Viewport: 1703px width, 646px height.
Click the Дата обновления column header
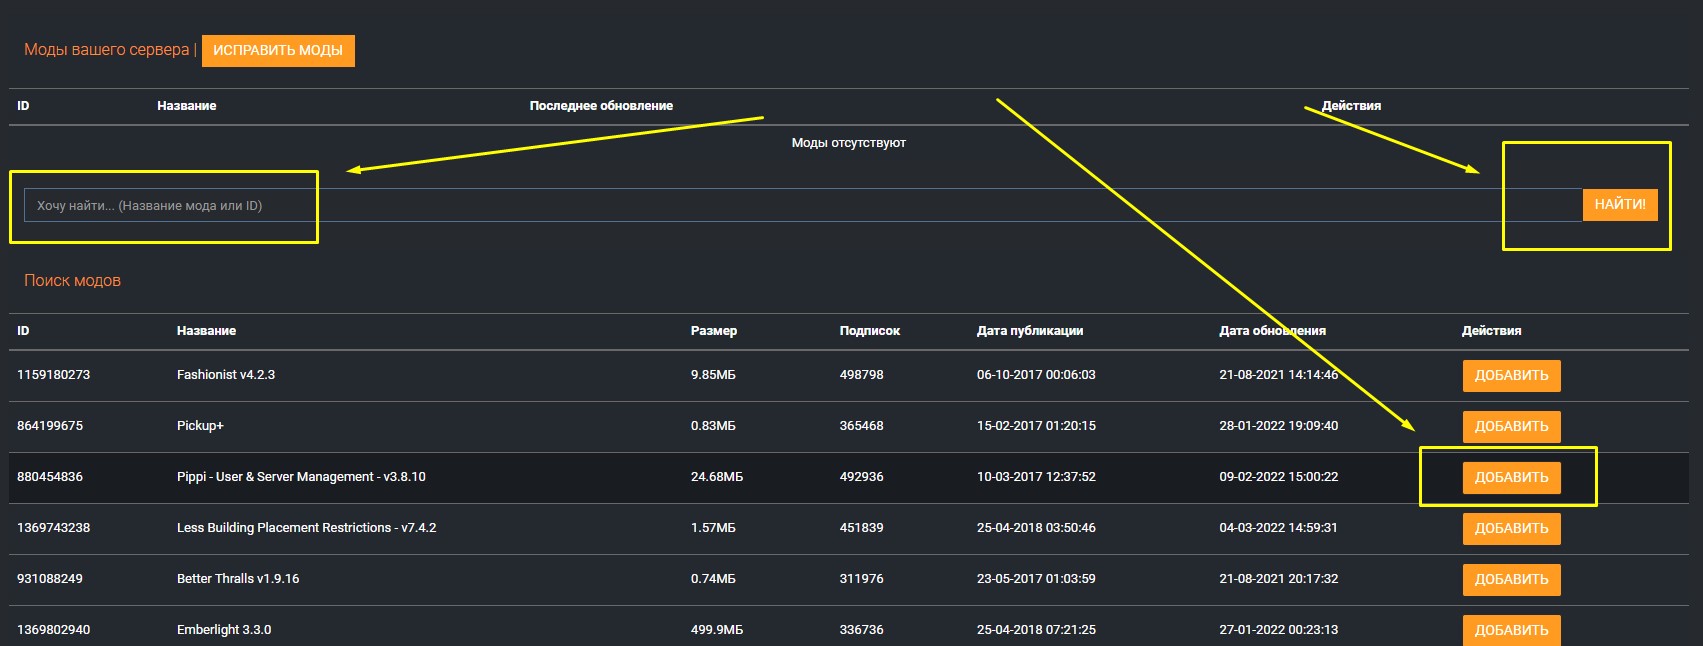click(x=1272, y=331)
